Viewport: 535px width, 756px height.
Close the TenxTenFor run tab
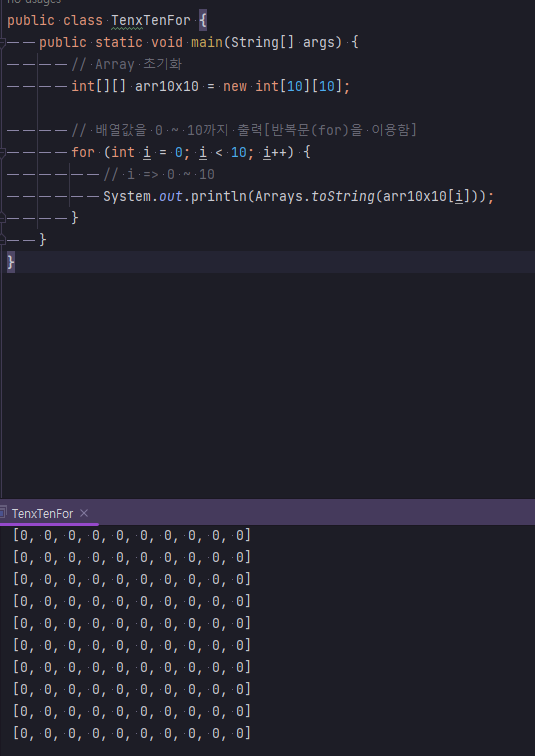84,513
